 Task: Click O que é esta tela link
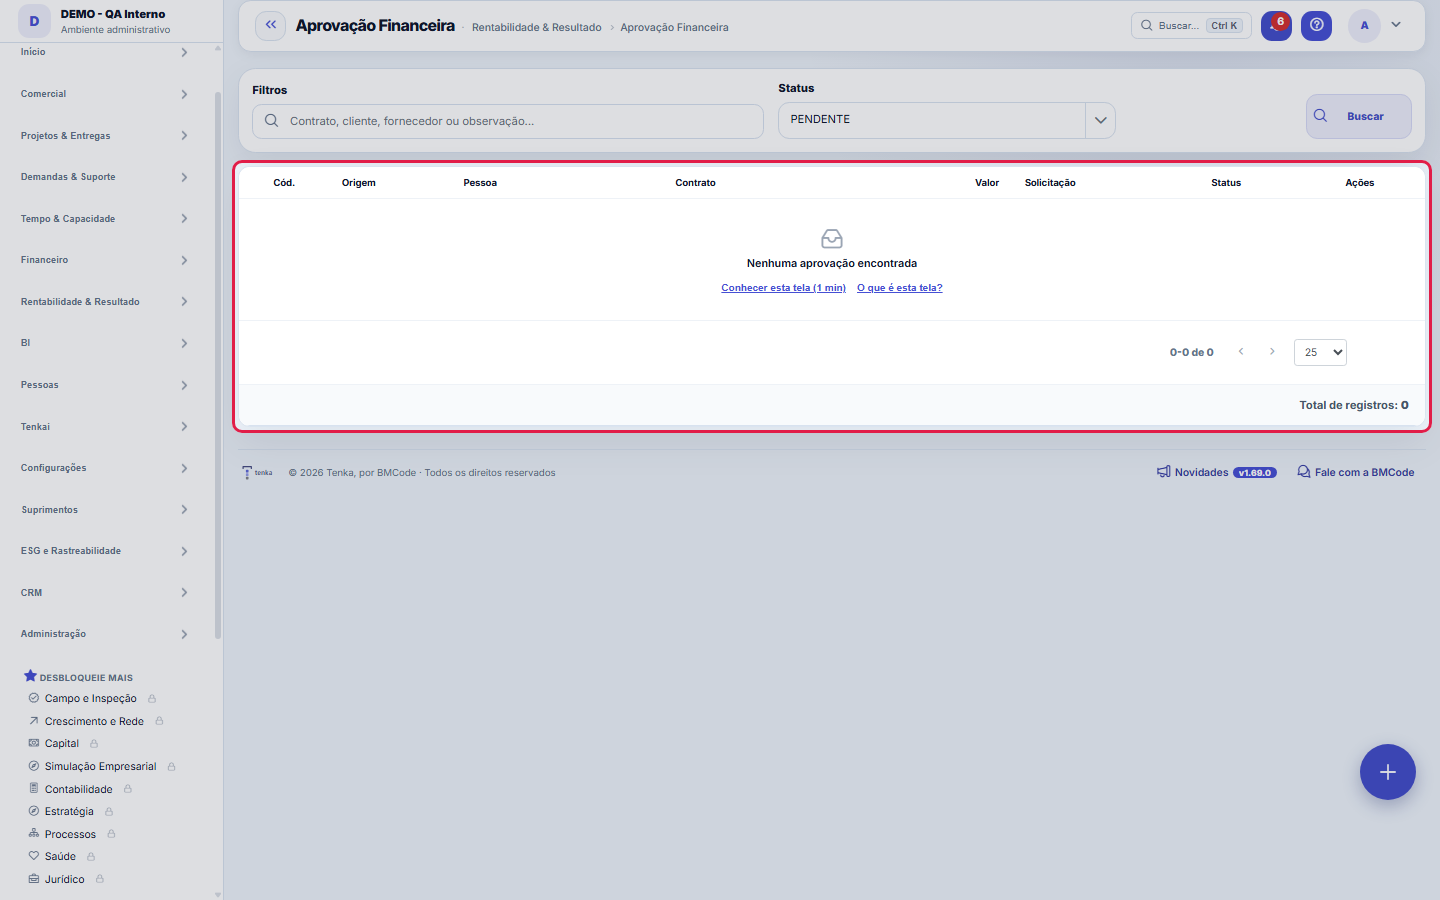899,288
